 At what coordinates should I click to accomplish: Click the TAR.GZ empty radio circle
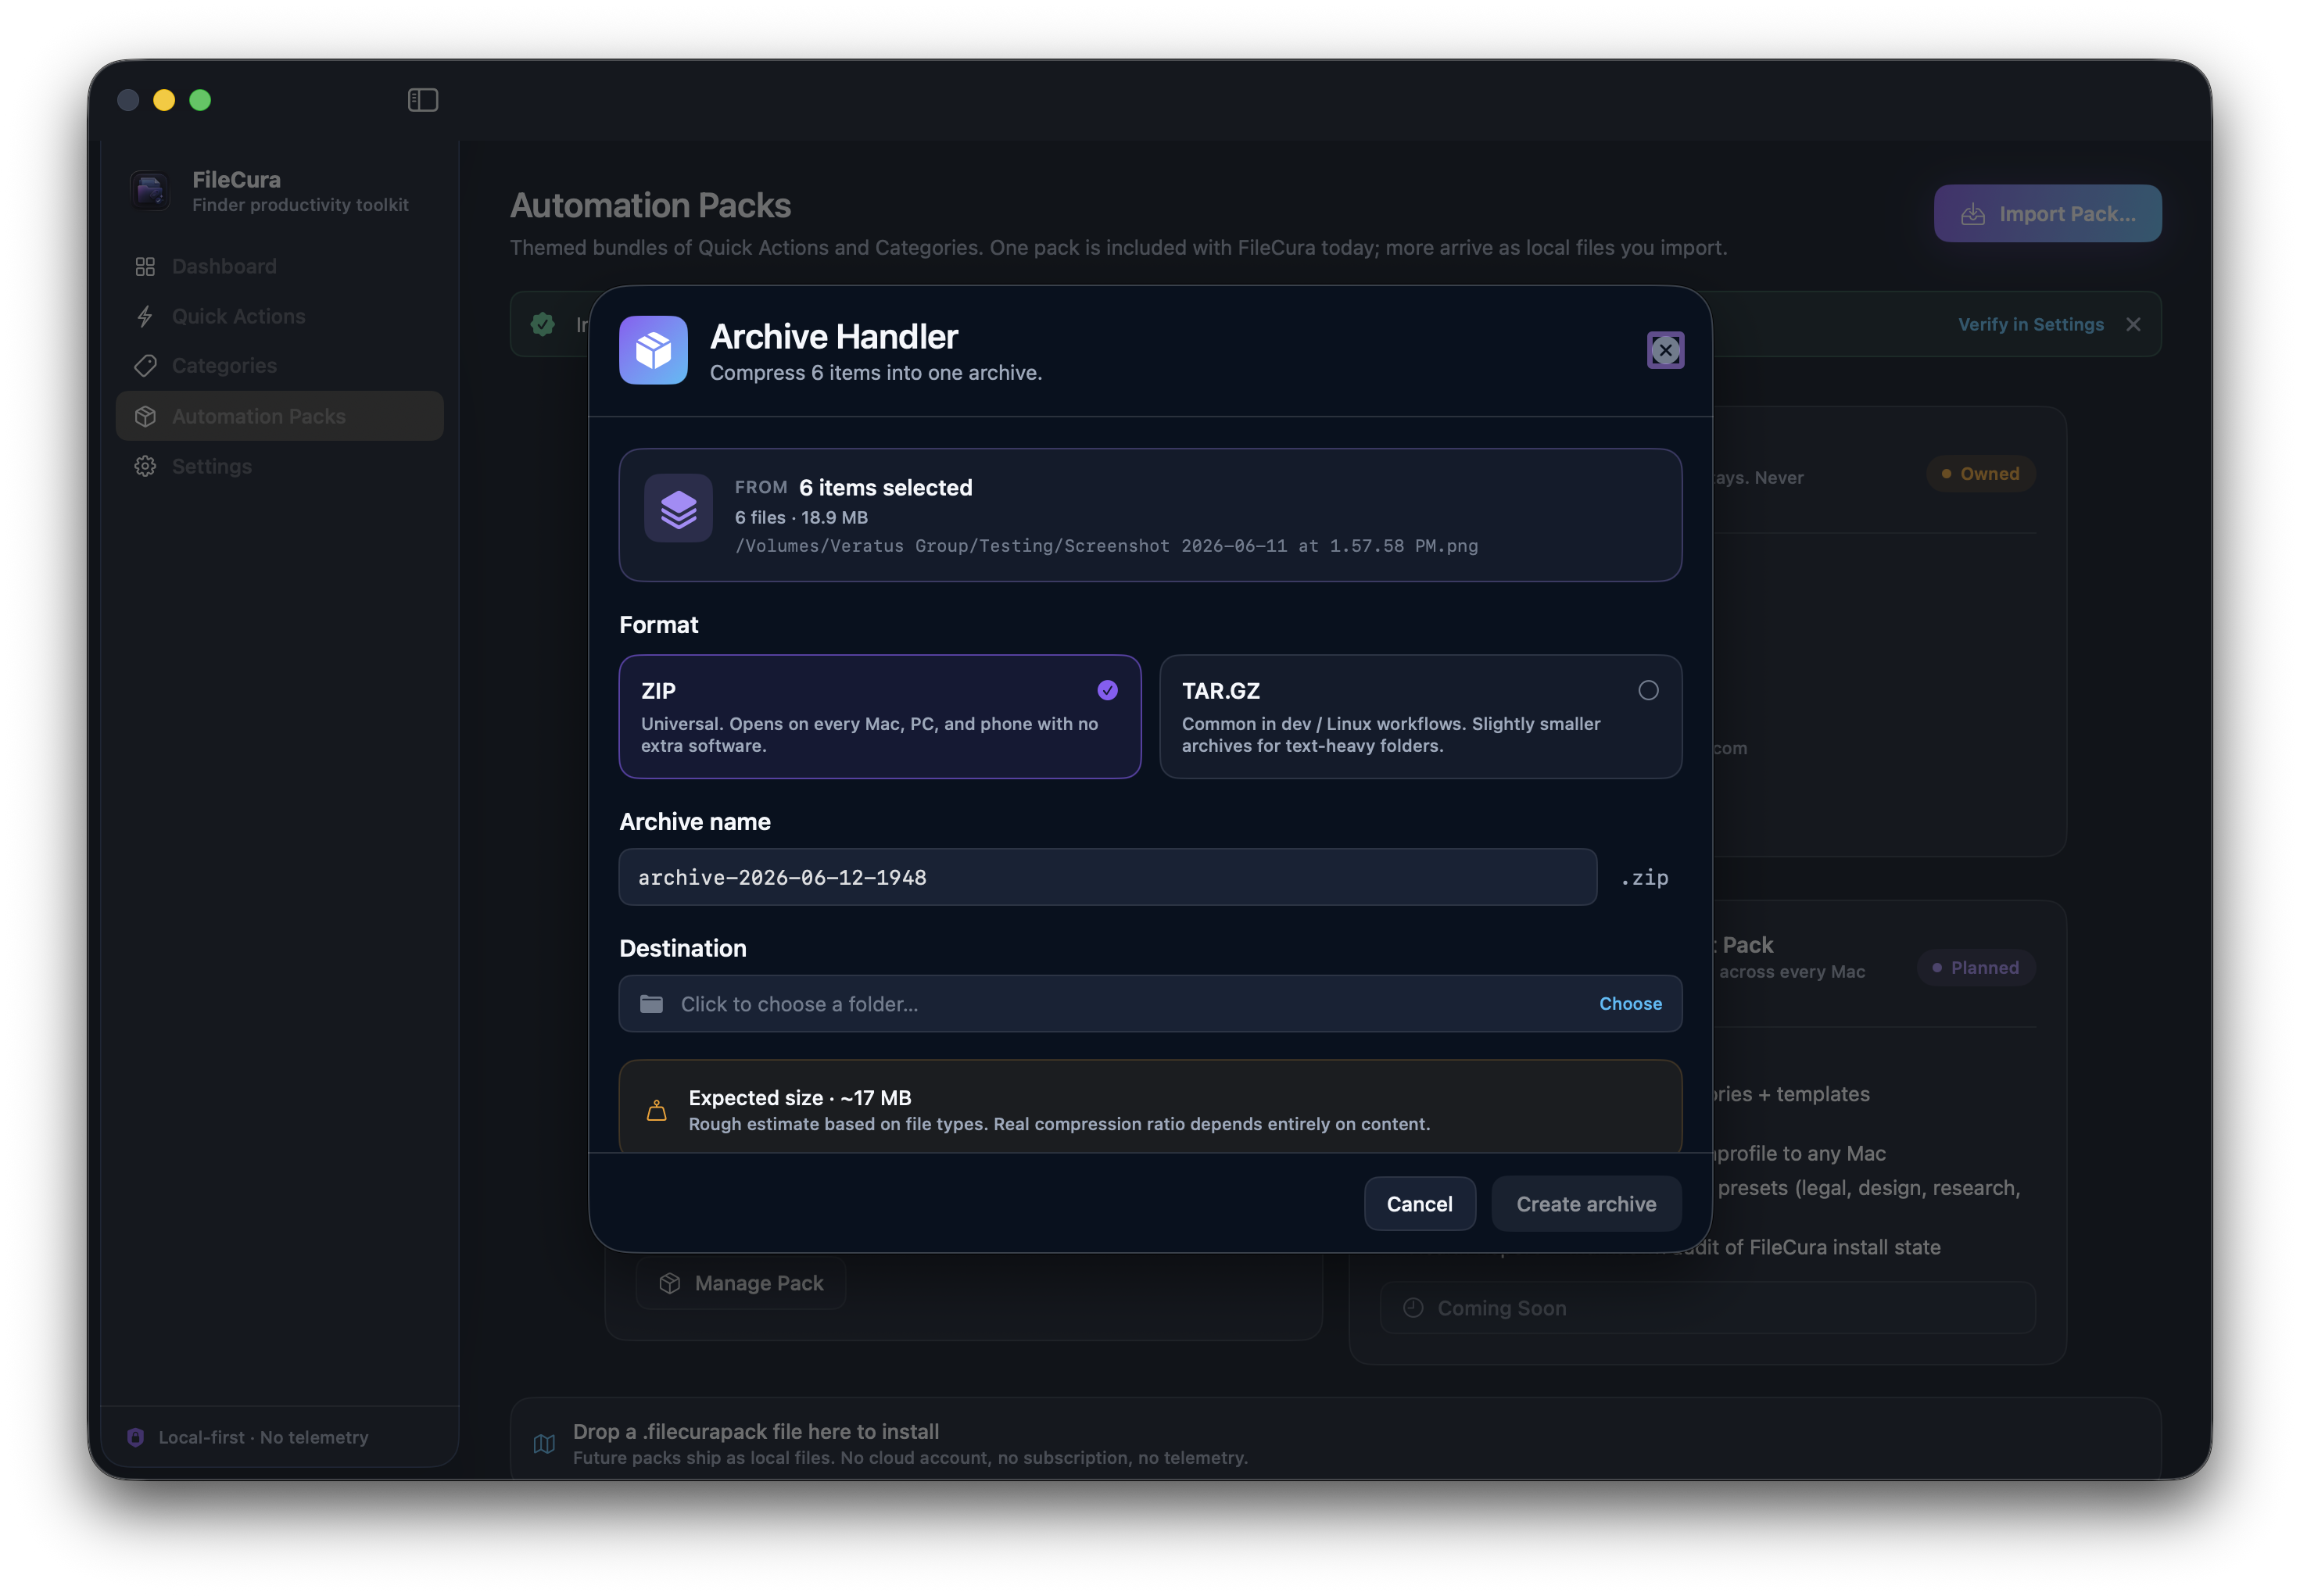pos(1648,690)
